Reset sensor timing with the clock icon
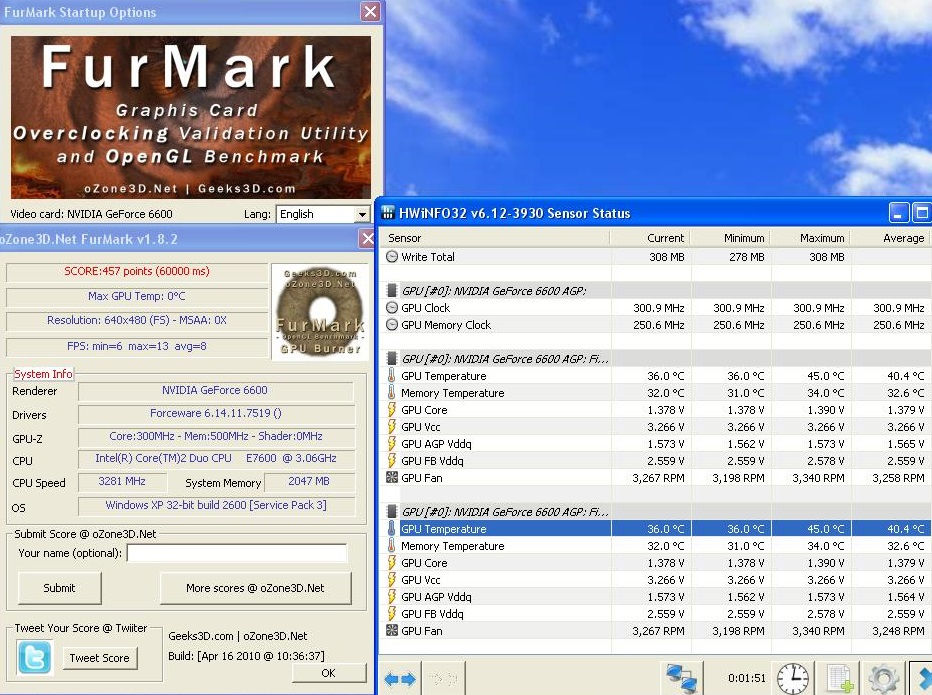932x695 pixels. pos(792,678)
